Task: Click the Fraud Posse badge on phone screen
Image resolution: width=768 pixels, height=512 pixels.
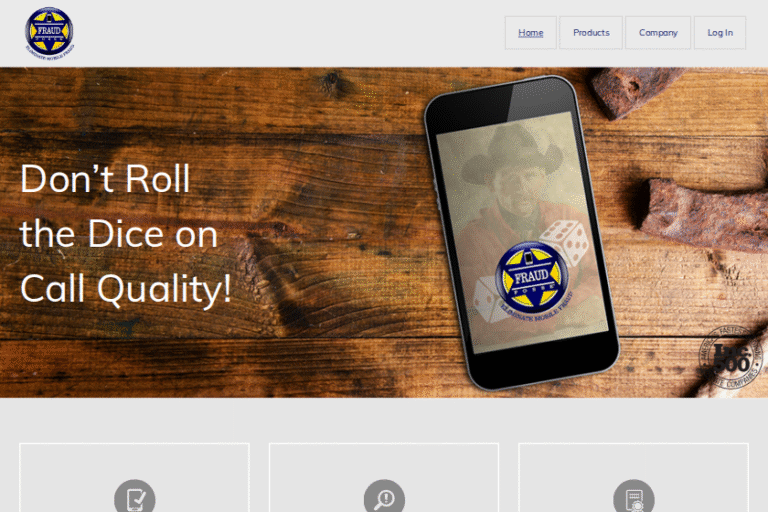Action: 532,278
